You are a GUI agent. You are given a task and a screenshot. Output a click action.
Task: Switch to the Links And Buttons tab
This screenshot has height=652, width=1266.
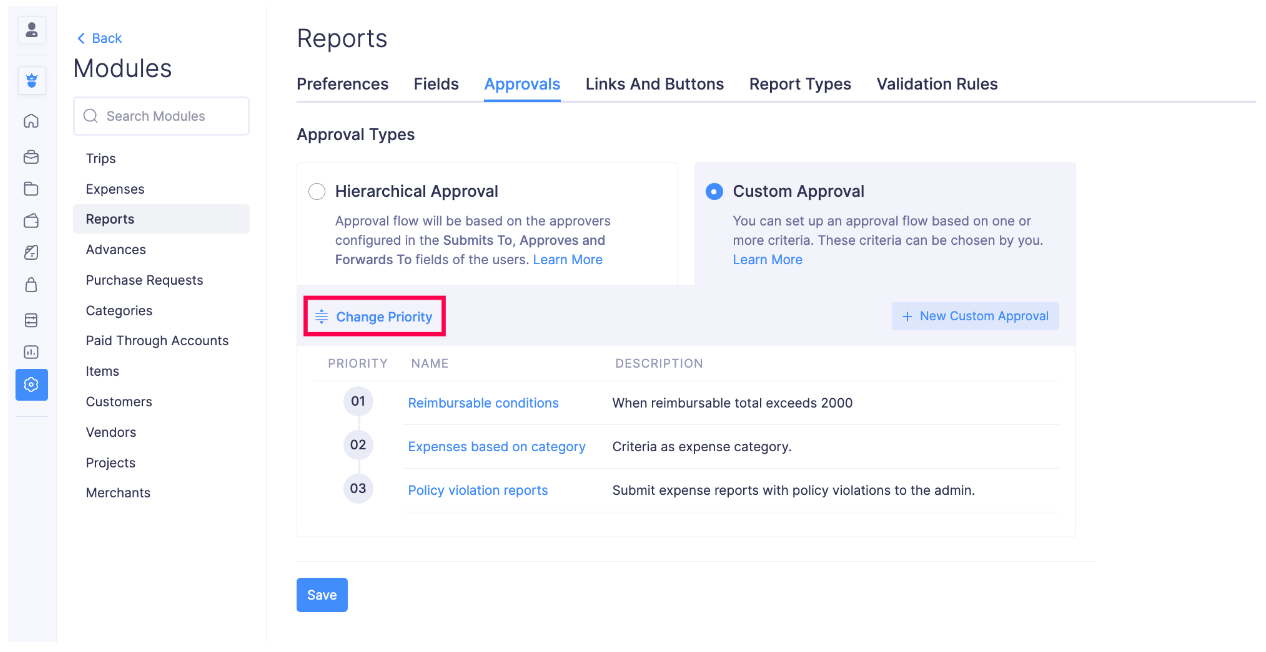tap(654, 84)
